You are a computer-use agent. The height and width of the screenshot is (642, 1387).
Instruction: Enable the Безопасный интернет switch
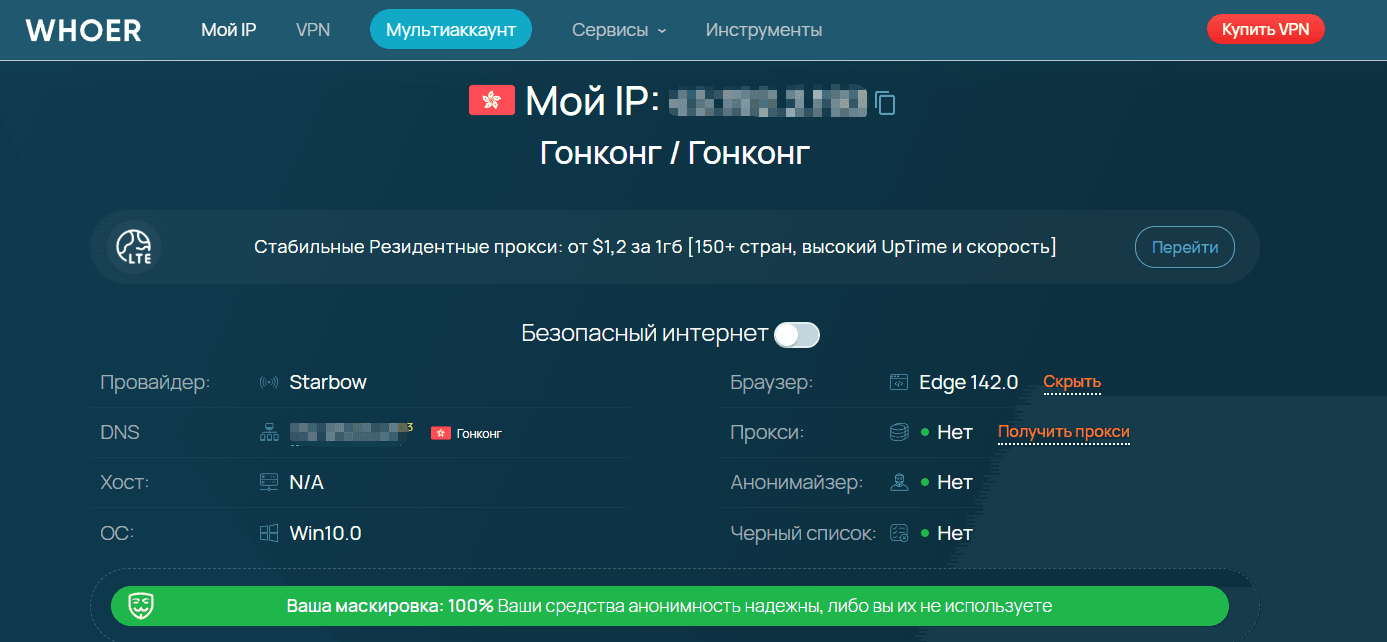coord(797,335)
